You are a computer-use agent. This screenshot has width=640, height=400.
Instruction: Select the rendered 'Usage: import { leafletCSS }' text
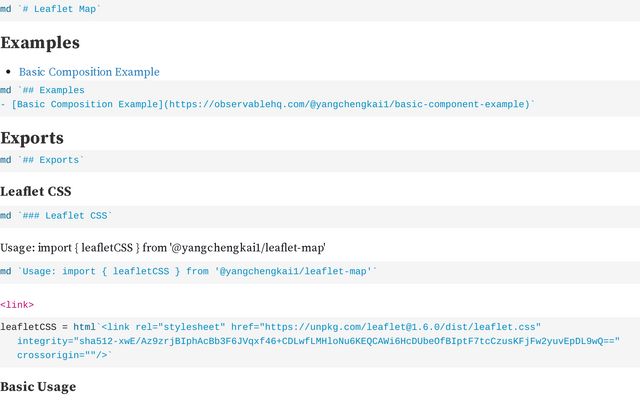click(163, 248)
